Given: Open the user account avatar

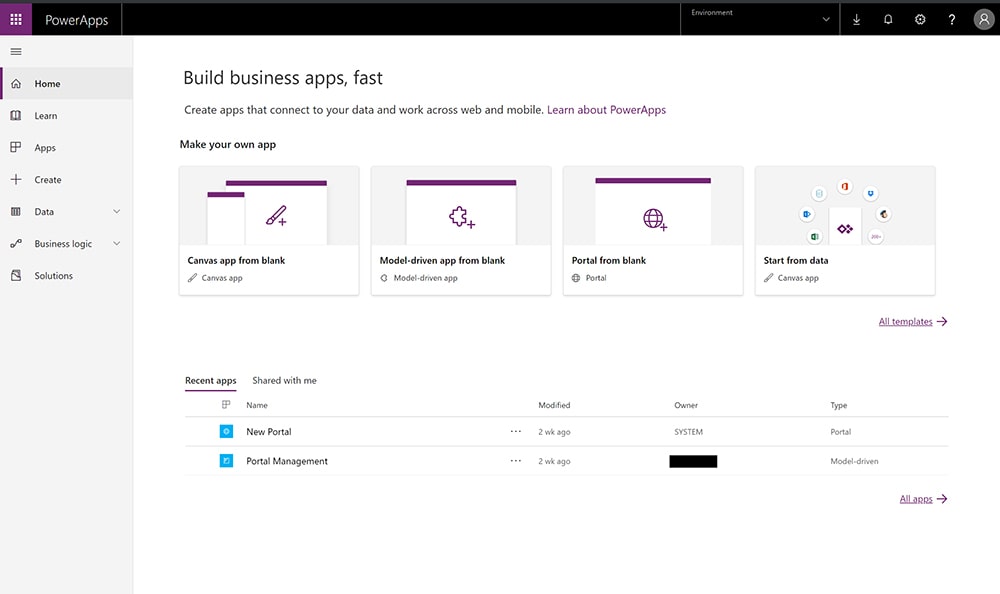Looking at the screenshot, I should pyautogui.click(x=984, y=20).
